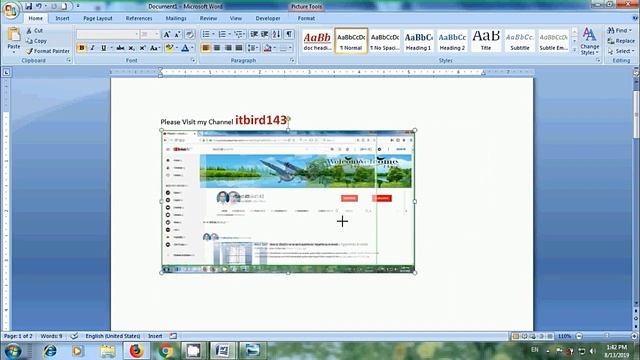
Task: Click the shading paint bucket
Action: (267, 48)
